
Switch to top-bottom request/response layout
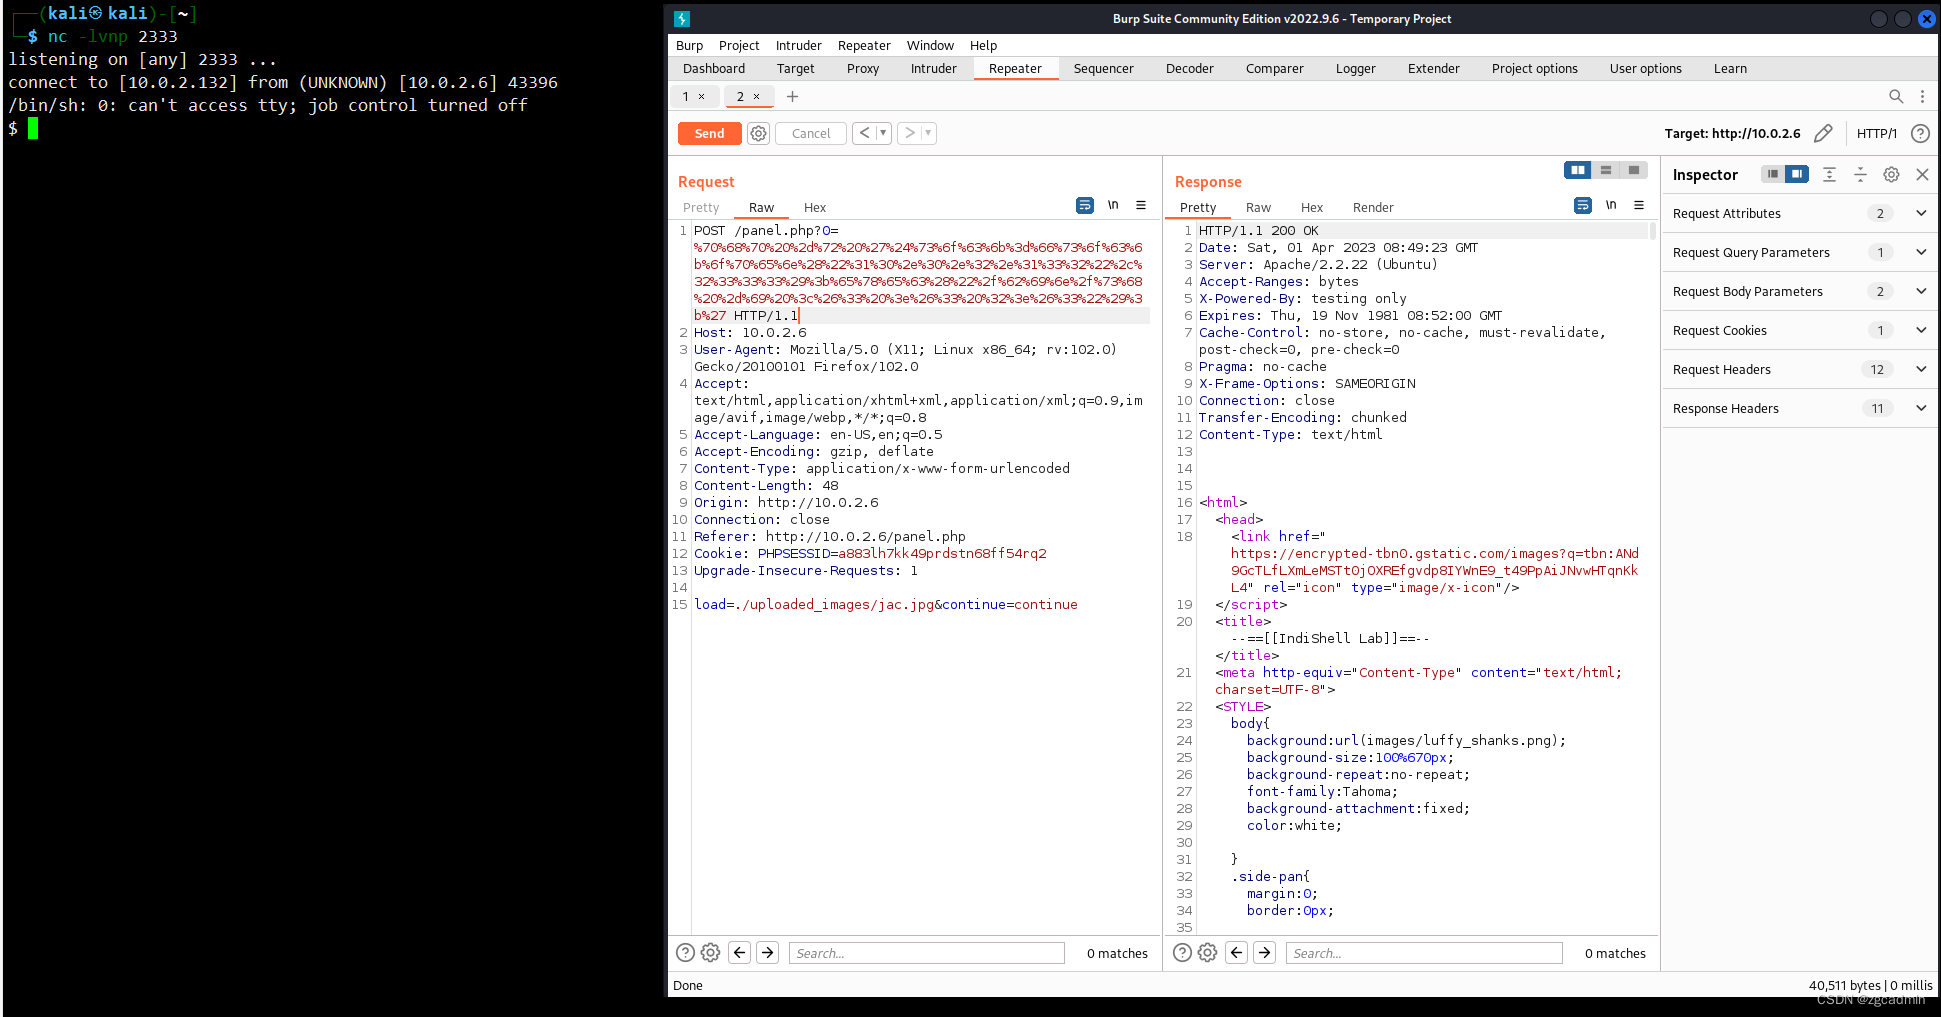pyautogui.click(x=1606, y=170)
